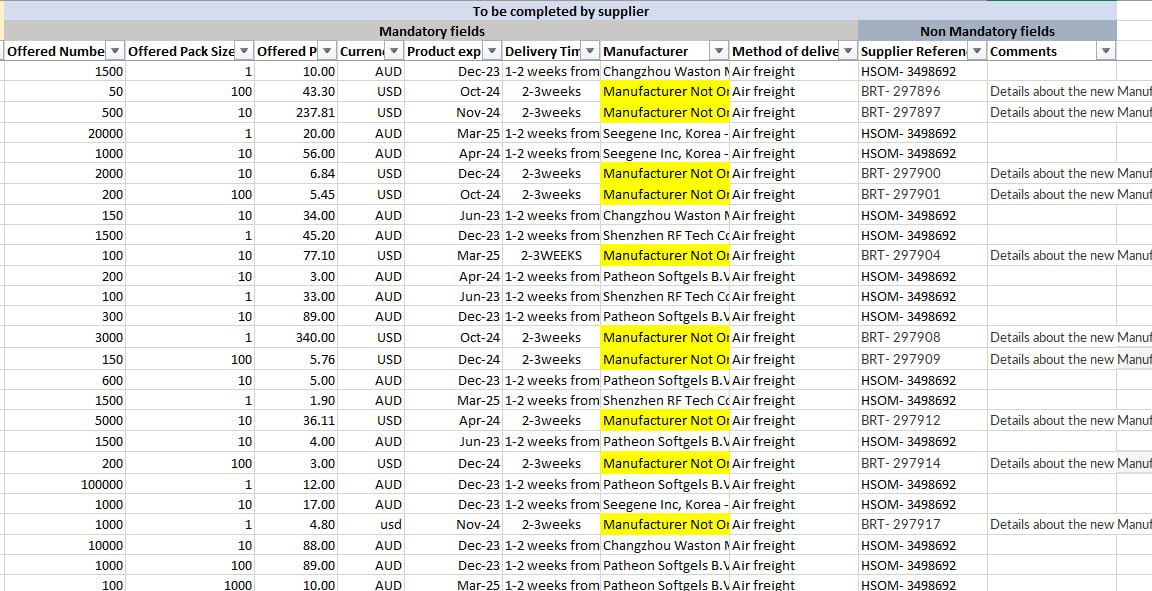Select the Manufacturer column header cell
Screen dimensions: 1152x591
pyautogui.click(x=665, y=51)
